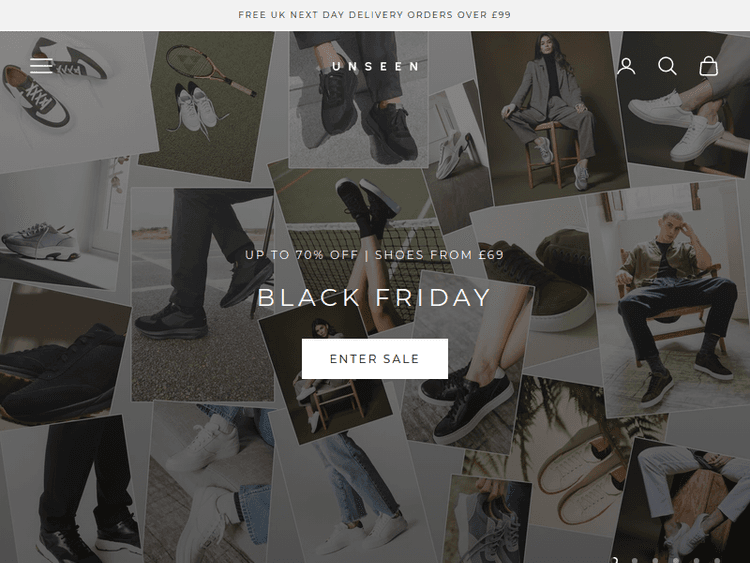The width and height of the screenshot is (750, 563).
Task: Click the free UK delivery announcement bar
Action: coord(375,15)
